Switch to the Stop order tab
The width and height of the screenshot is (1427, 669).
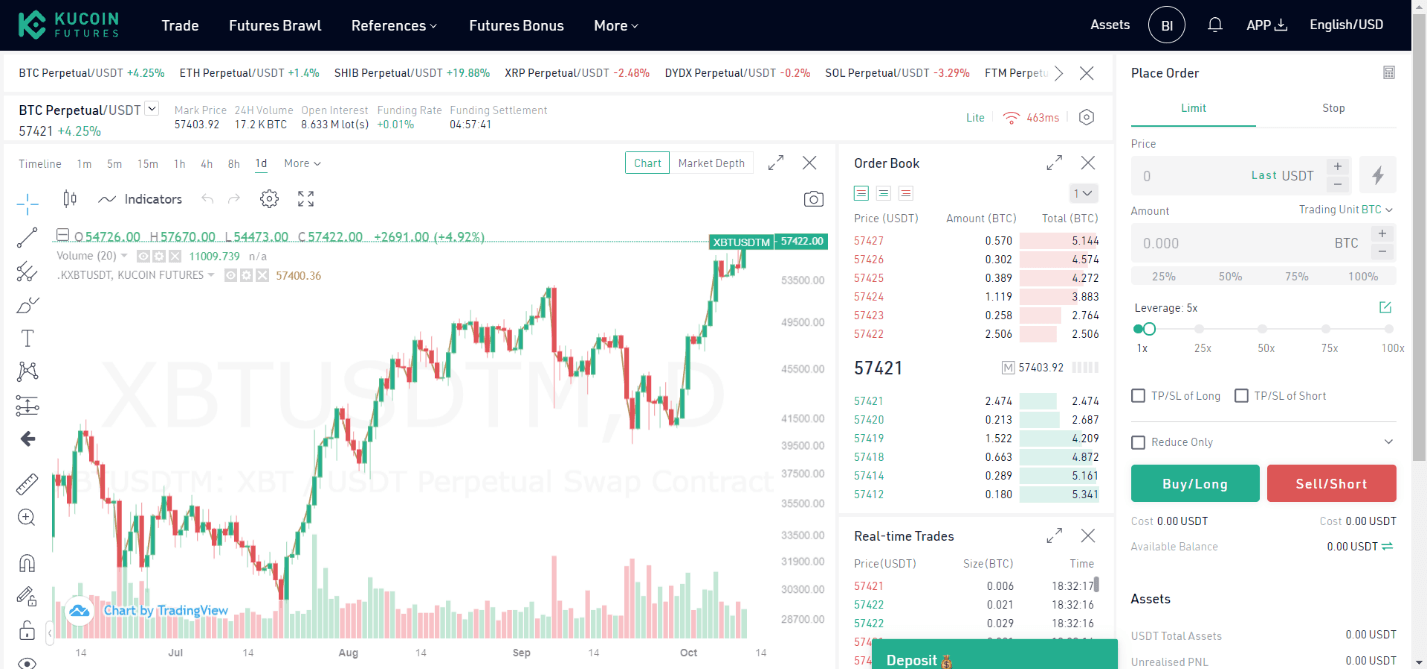click(1333, 108)
